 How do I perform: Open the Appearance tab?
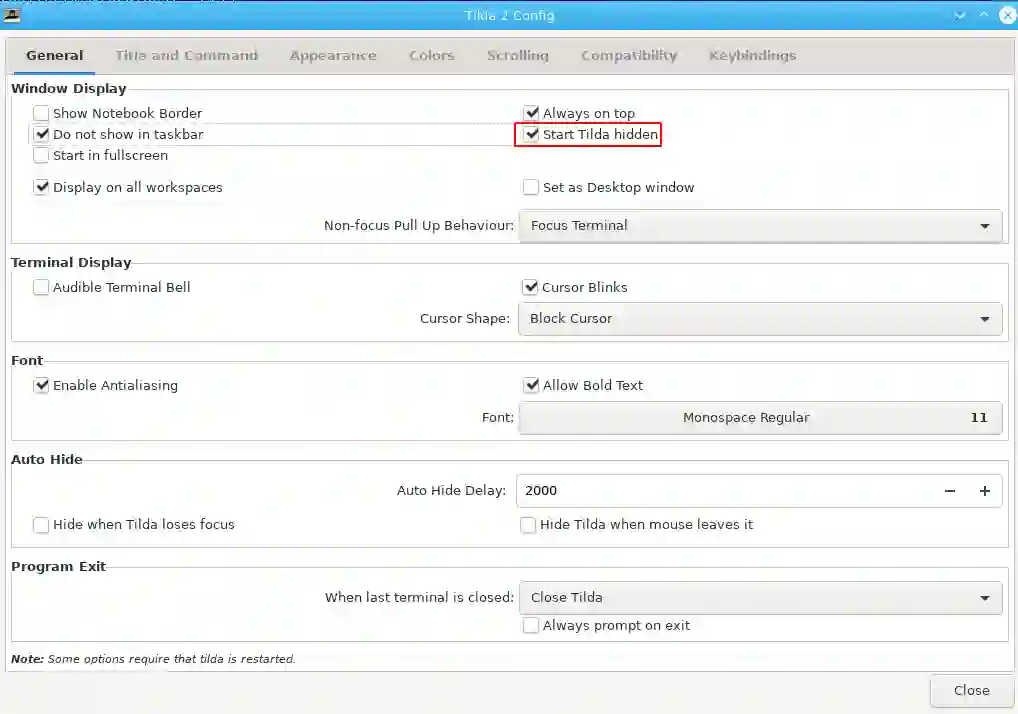pos(333,56)
